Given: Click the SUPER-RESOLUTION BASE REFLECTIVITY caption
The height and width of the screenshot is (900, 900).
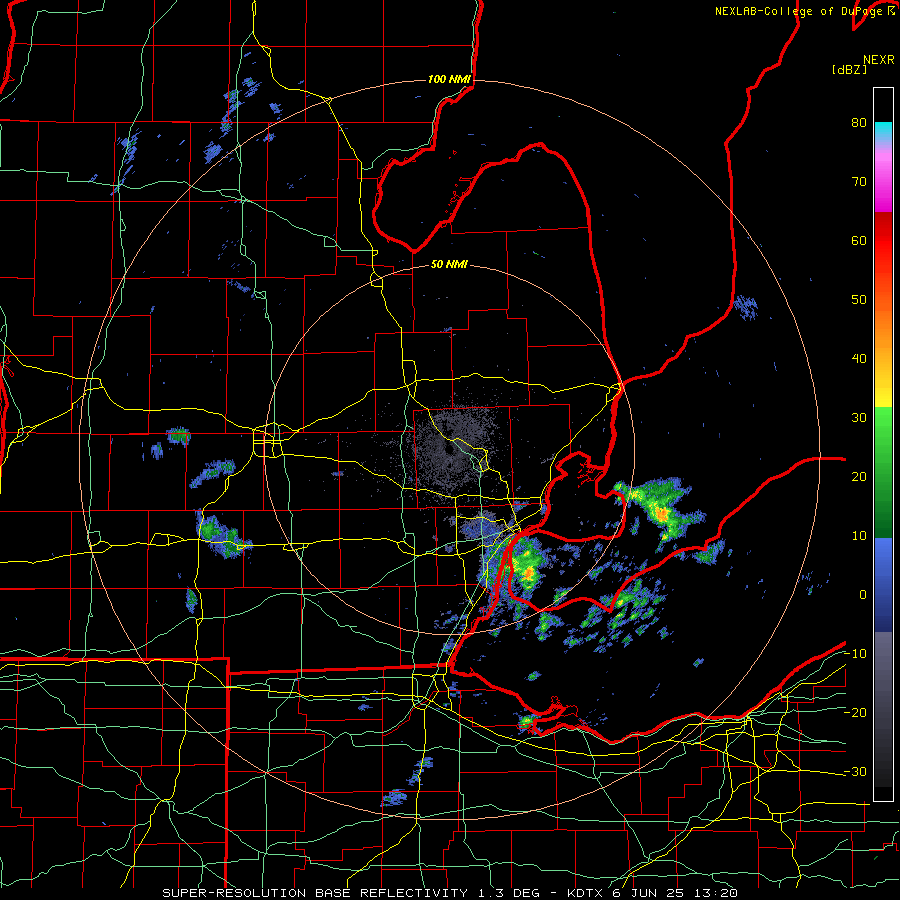Looking at the screenshot, I should (x=315, y=893).
